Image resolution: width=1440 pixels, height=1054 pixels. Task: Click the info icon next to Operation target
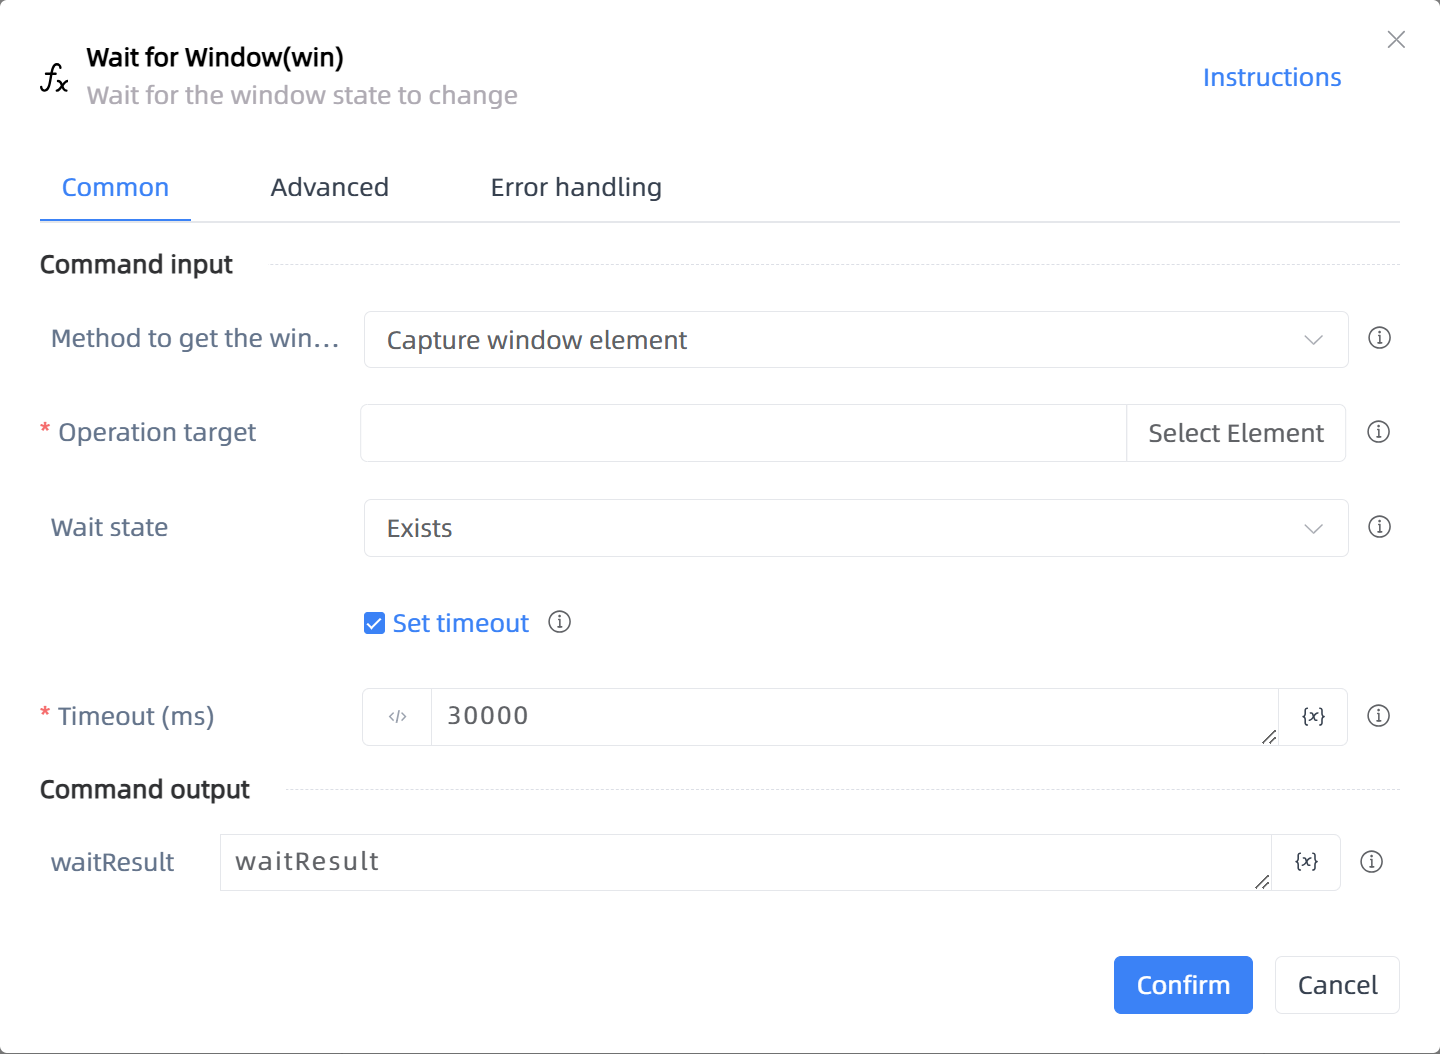1378,432
